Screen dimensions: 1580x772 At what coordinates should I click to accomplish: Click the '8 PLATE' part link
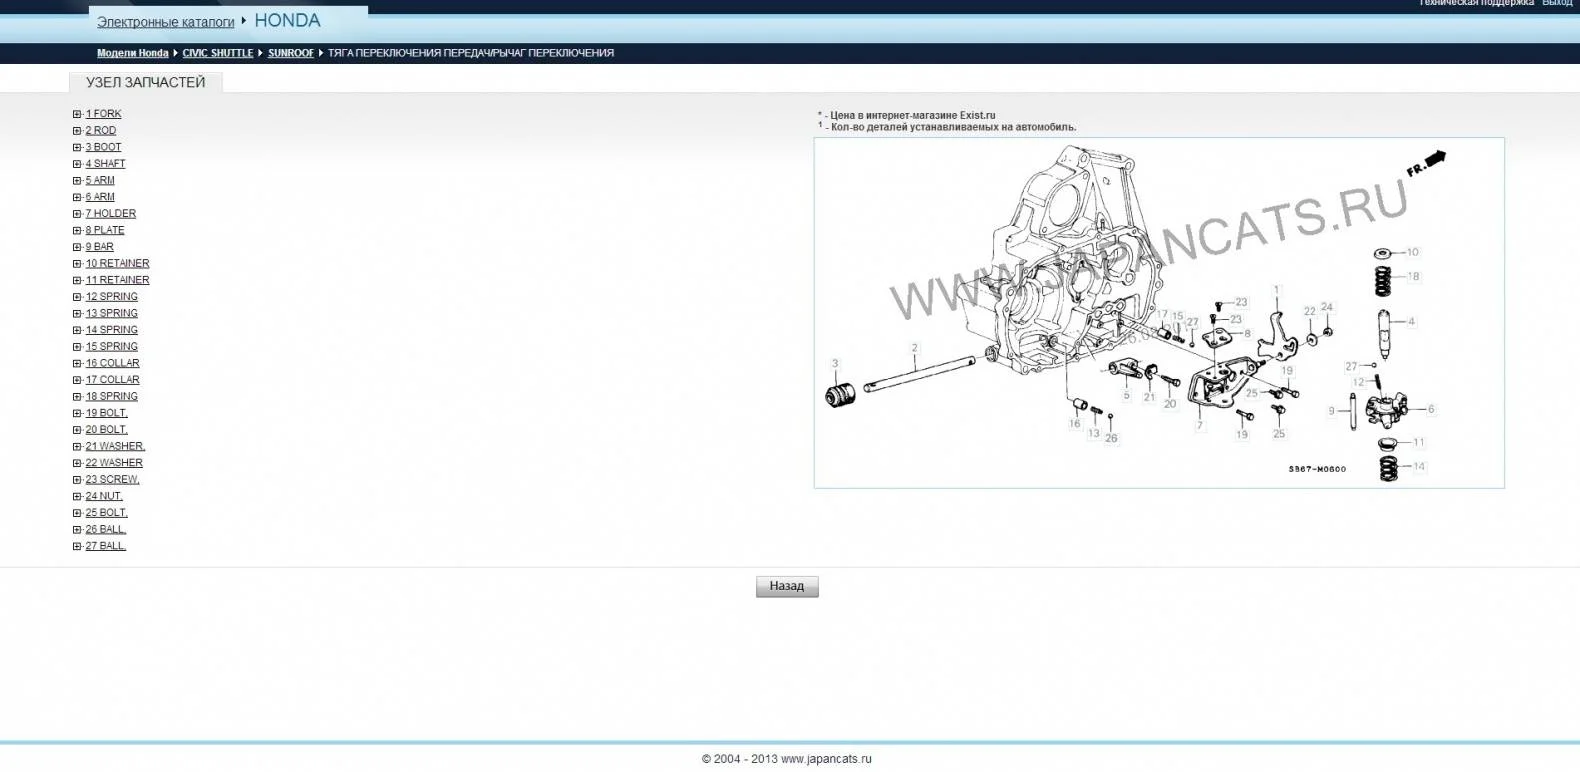105,230
